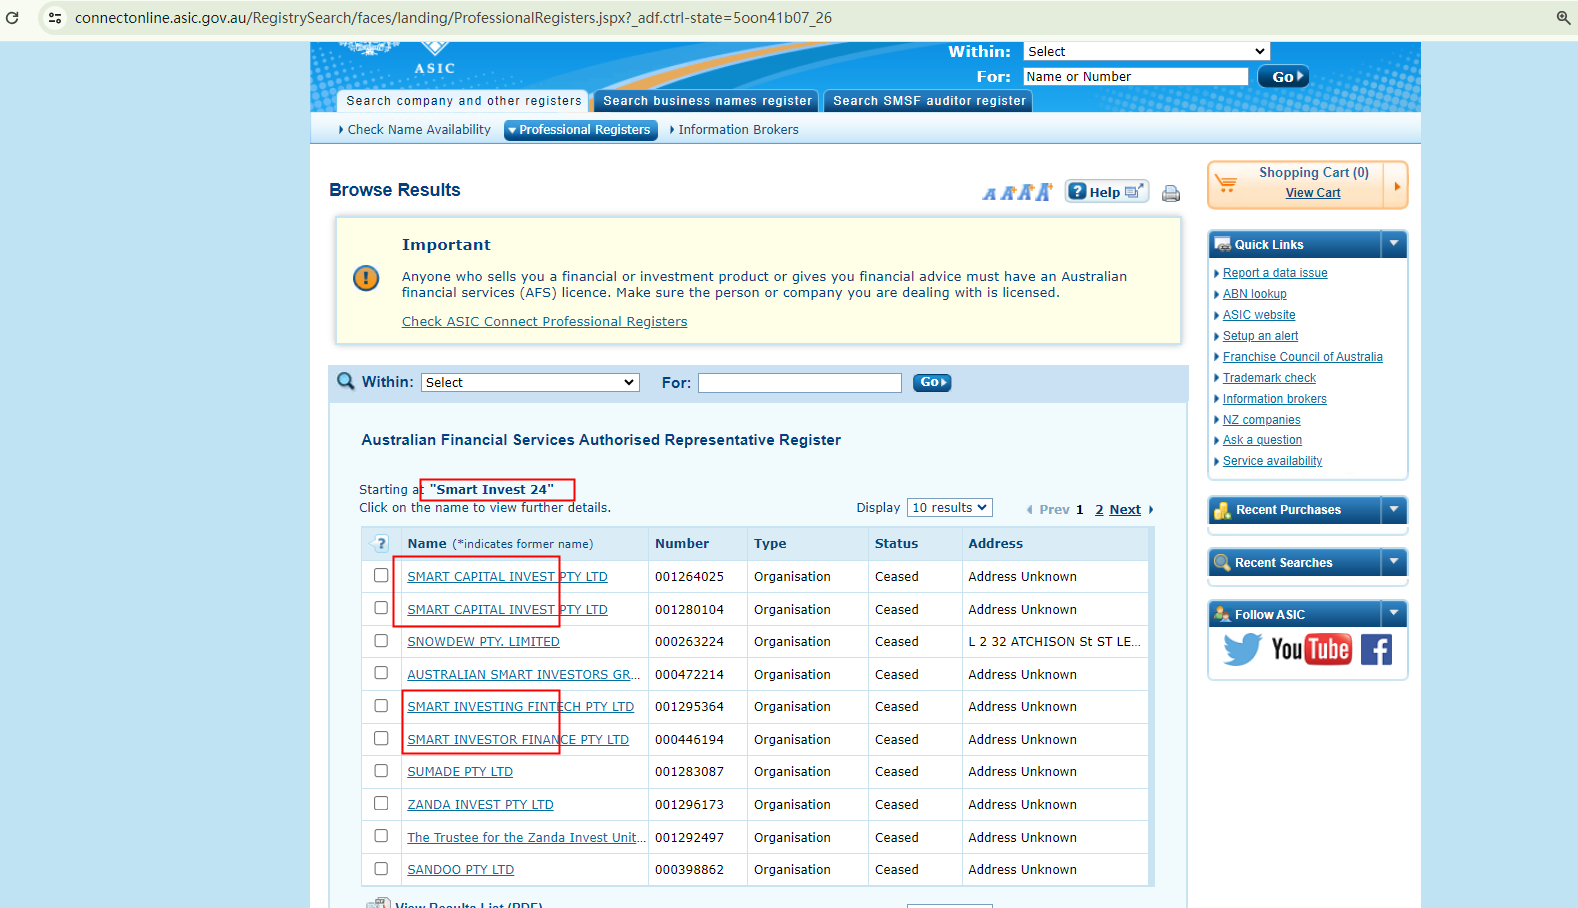Open the SANDOO PTY LTD link
This screenshot has height=908, width=1578.
[x=460, y=870]
